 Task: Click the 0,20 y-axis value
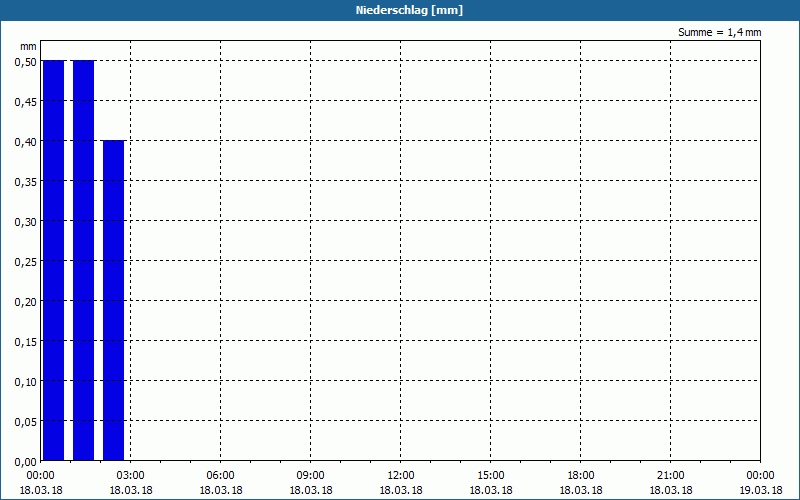click(x=26, y=302)
